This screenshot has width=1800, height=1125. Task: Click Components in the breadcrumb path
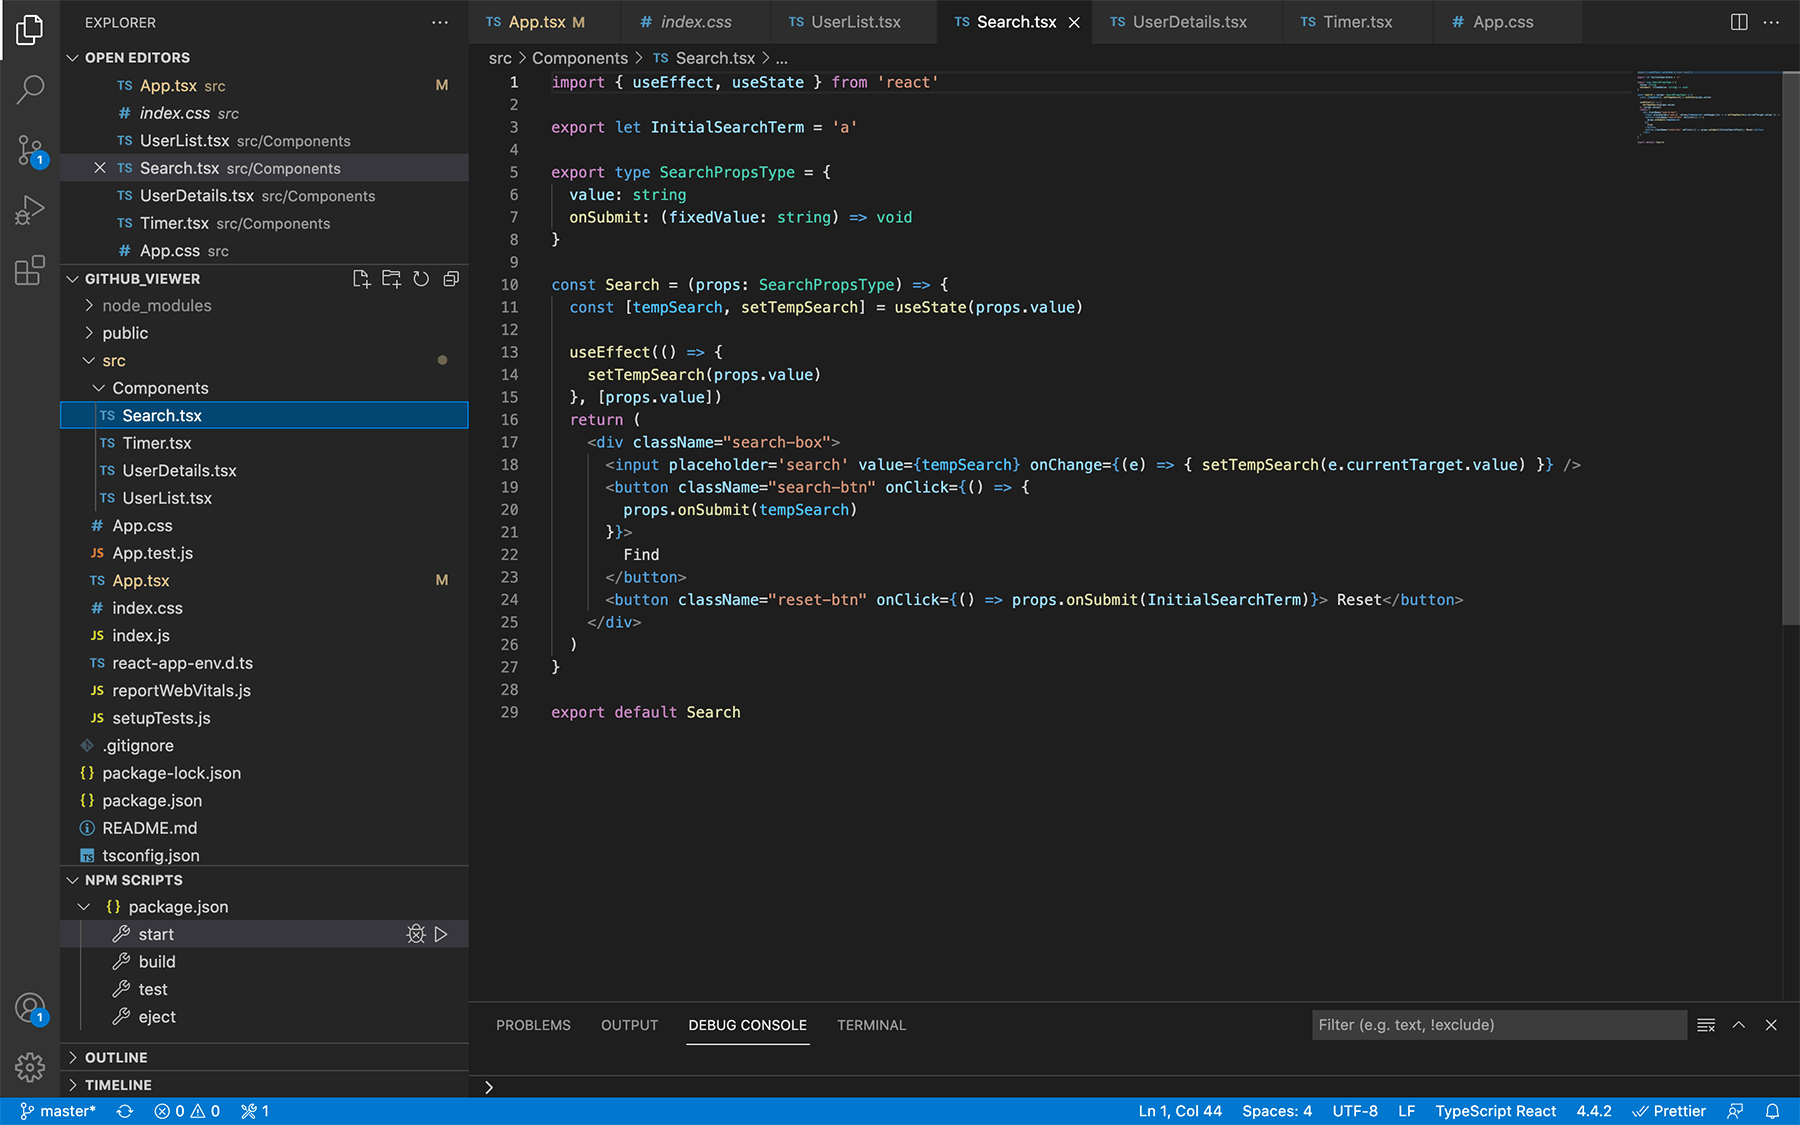point(580,58)
